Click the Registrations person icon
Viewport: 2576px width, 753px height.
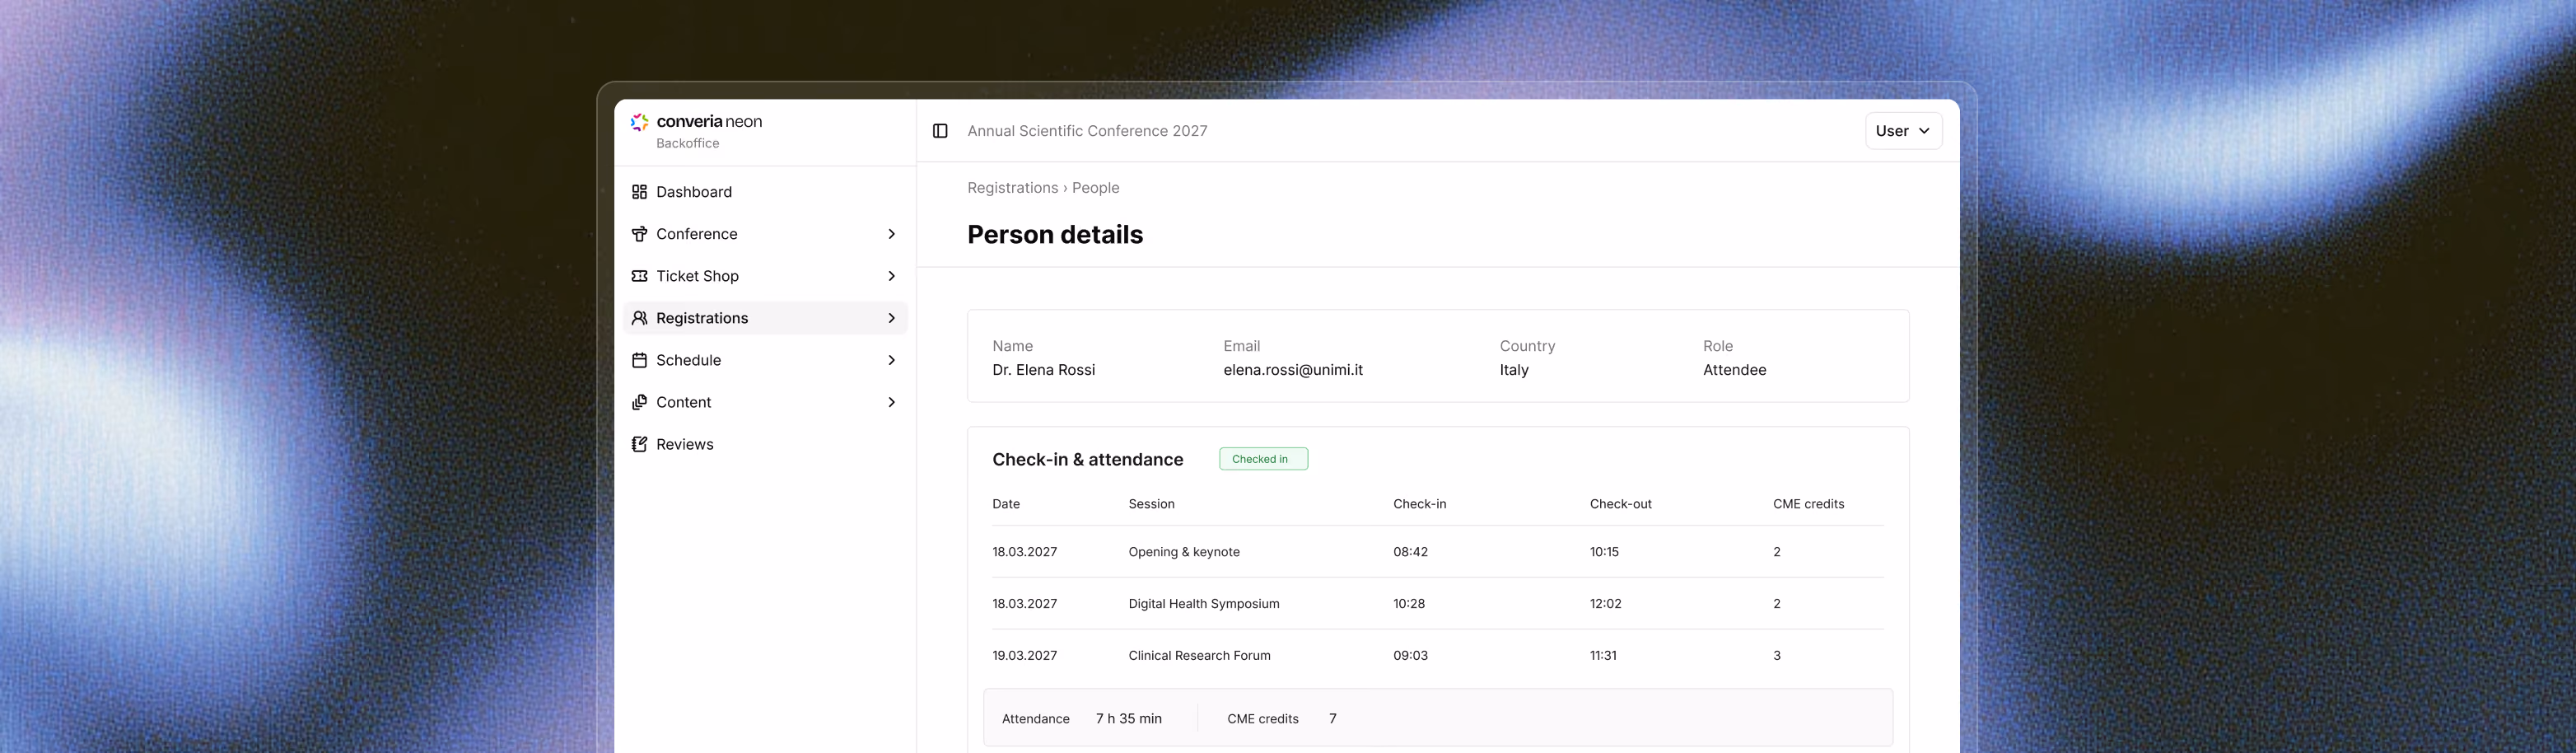coord(639,318)
